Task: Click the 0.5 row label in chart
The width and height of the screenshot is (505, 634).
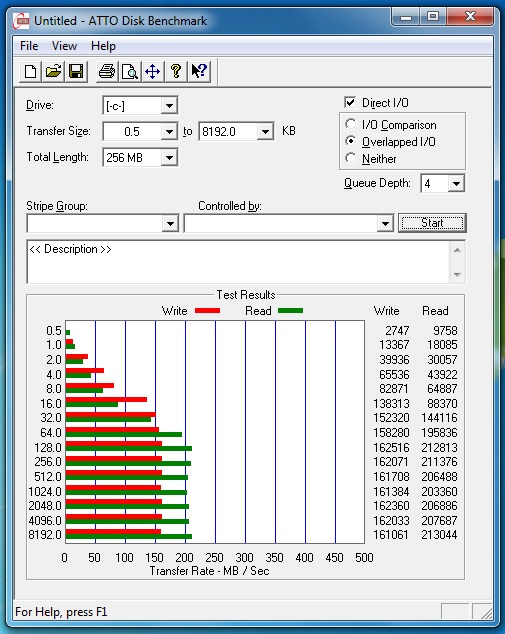Action: pos(54,331)
